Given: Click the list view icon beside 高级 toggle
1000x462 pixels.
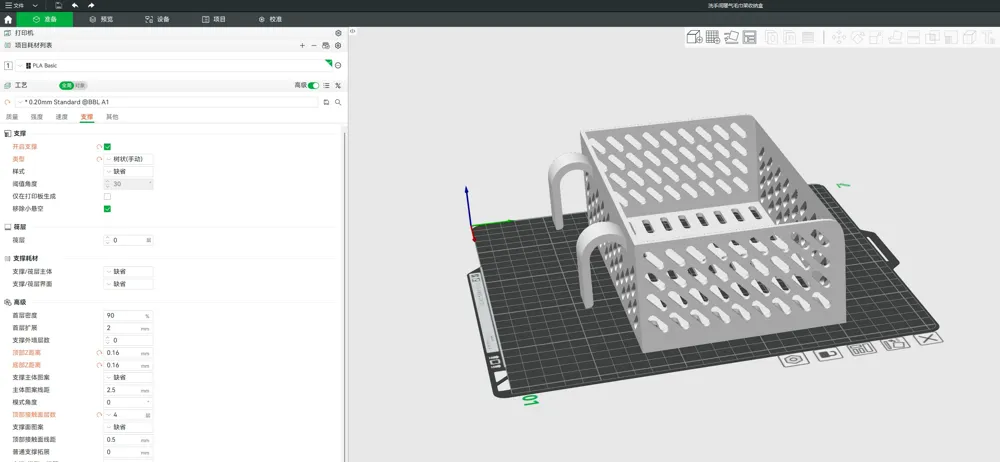Looking at the screenshot, I should click(x=327, y=86).
